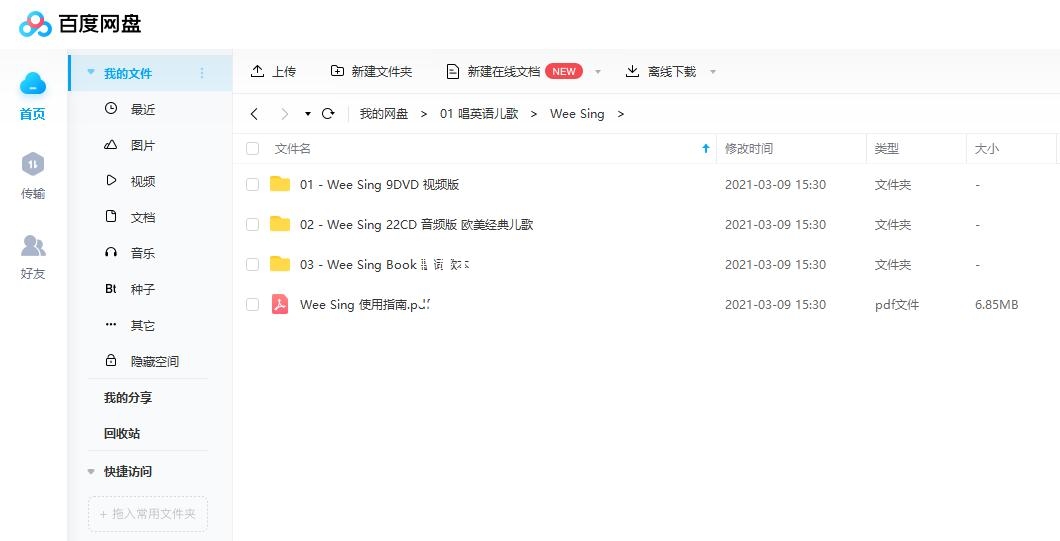Click the offline download arrow icon
The height and width of the screenshot is (541, 1060).
click(632, 71)
